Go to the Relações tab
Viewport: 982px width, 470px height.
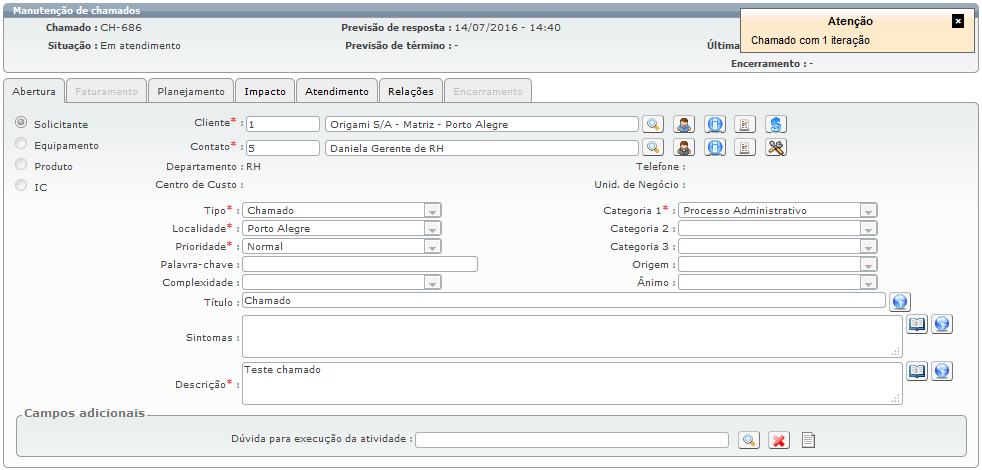click(411, 91)
